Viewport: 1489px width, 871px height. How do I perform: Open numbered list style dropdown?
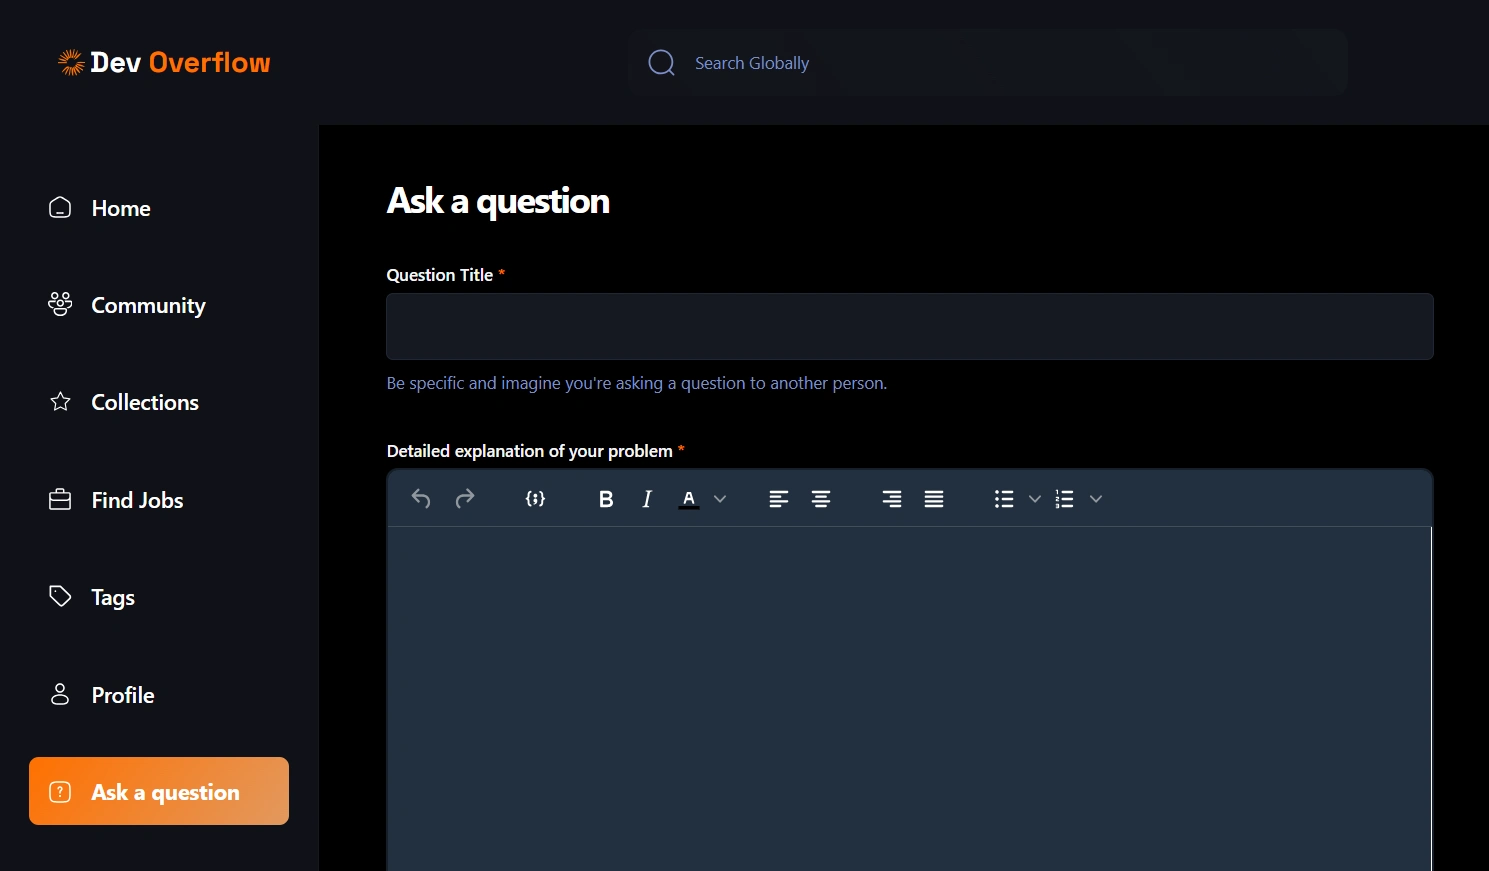pyautogui.click(x=1096, y=499)
